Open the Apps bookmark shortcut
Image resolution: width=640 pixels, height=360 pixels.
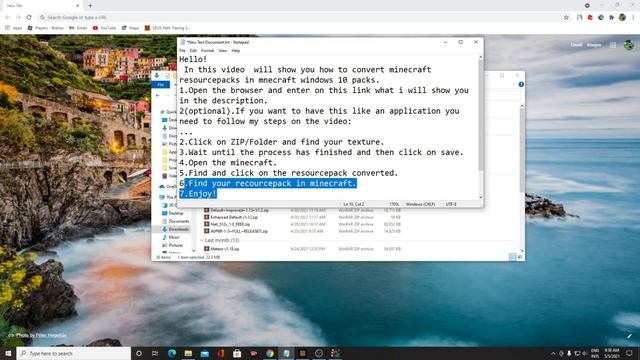(13, 28)
